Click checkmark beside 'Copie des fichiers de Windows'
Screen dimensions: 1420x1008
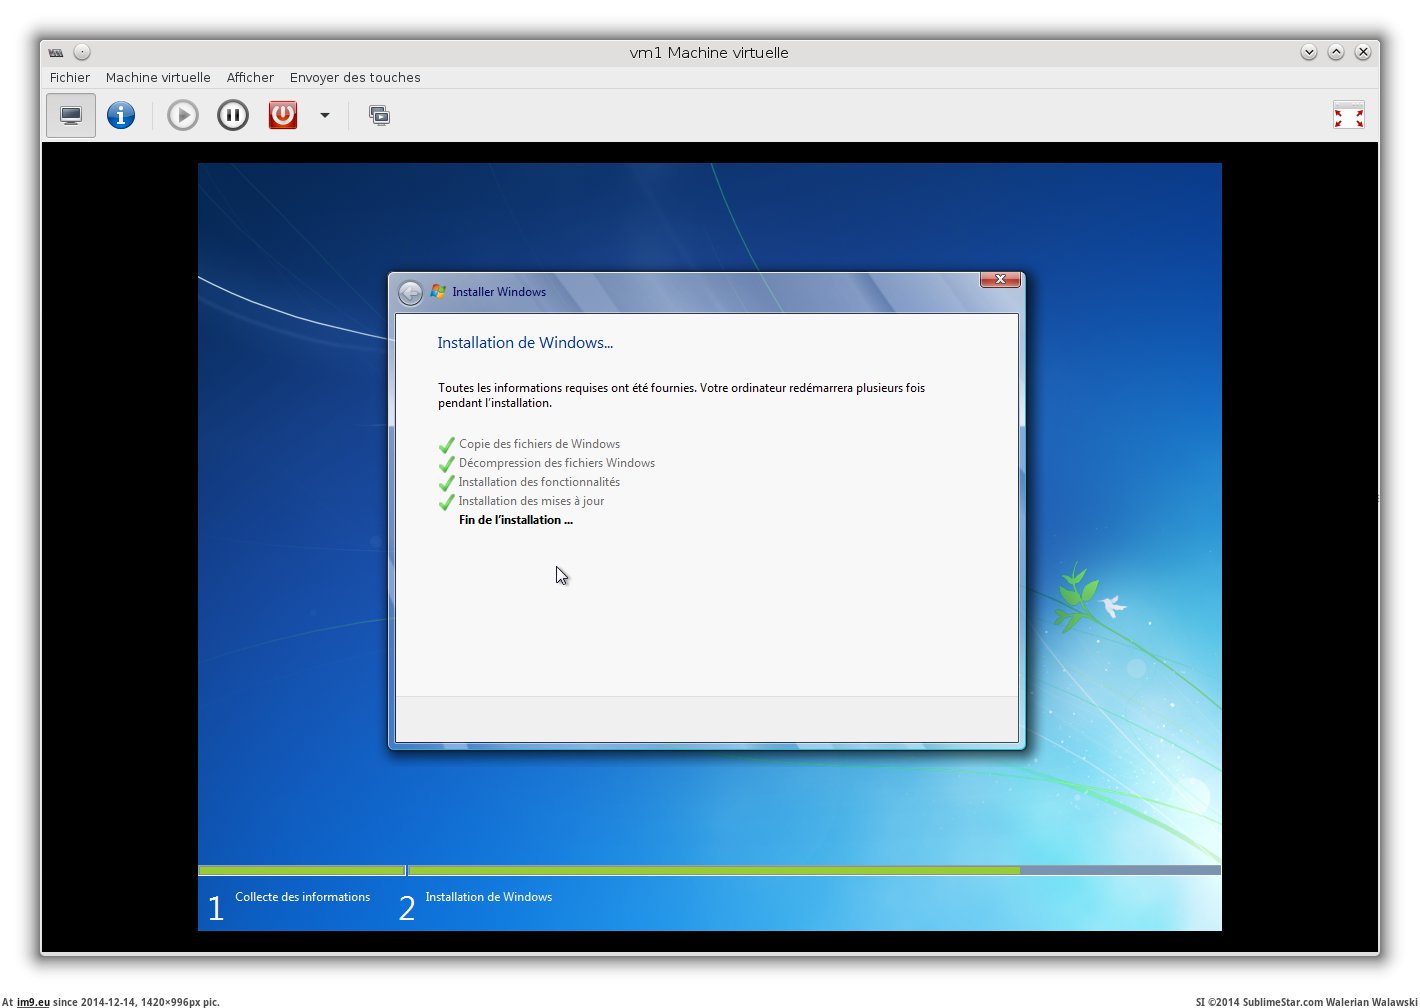[447, 445]
